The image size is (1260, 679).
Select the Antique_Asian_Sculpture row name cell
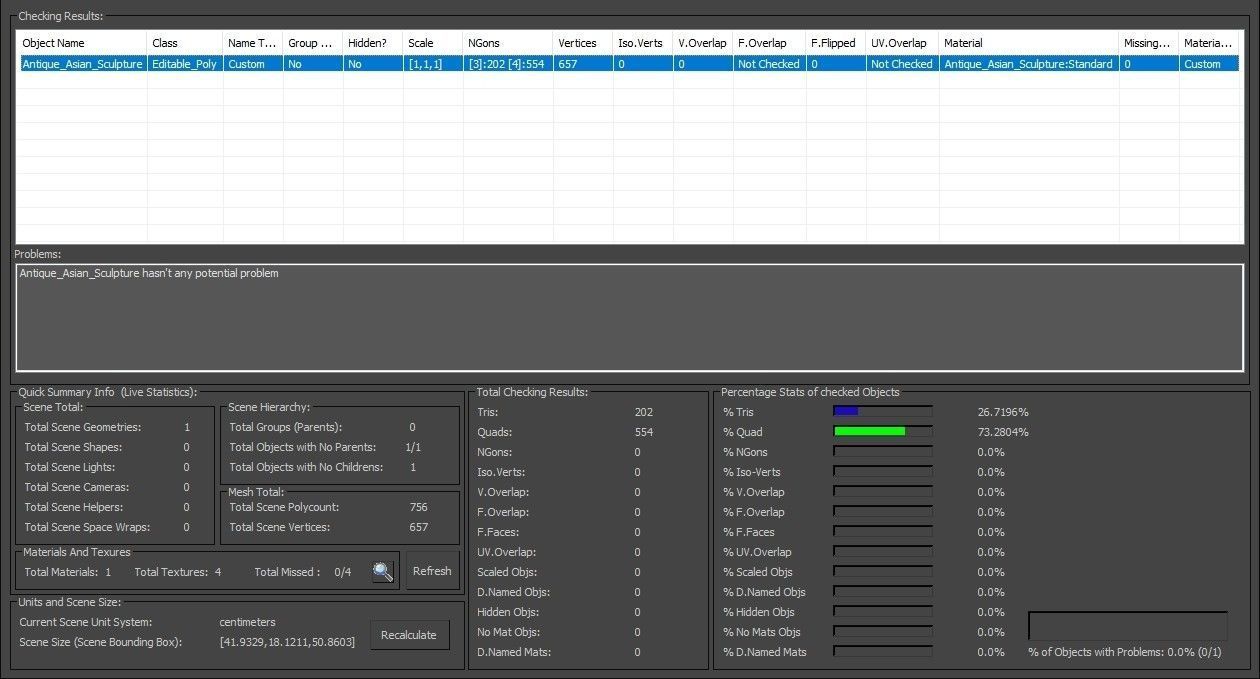[82, 64]
